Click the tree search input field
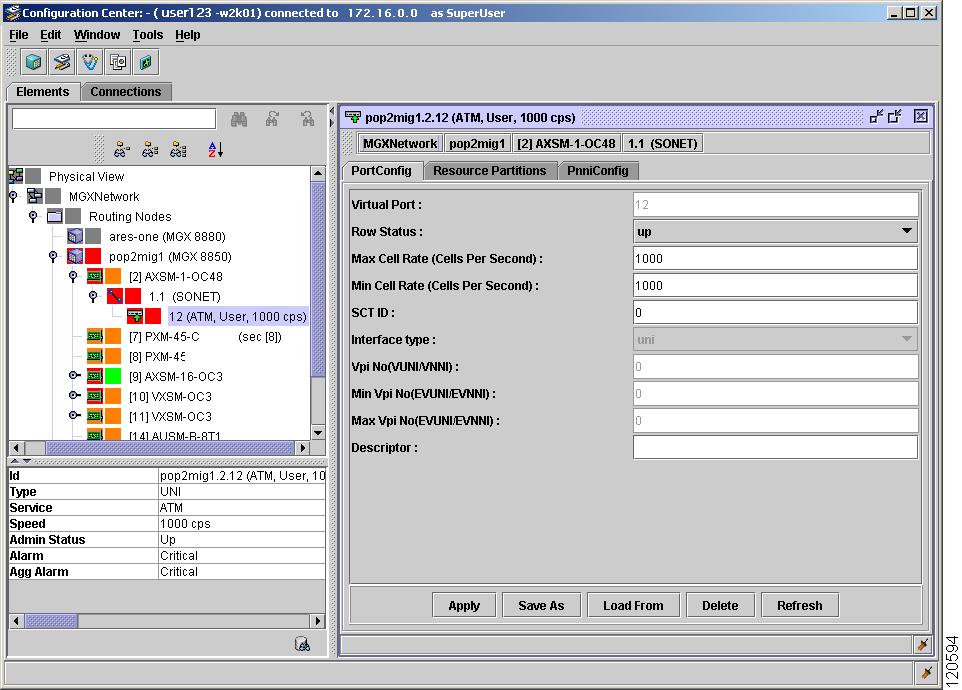962x690 pixels. click(x=114, y=118)
